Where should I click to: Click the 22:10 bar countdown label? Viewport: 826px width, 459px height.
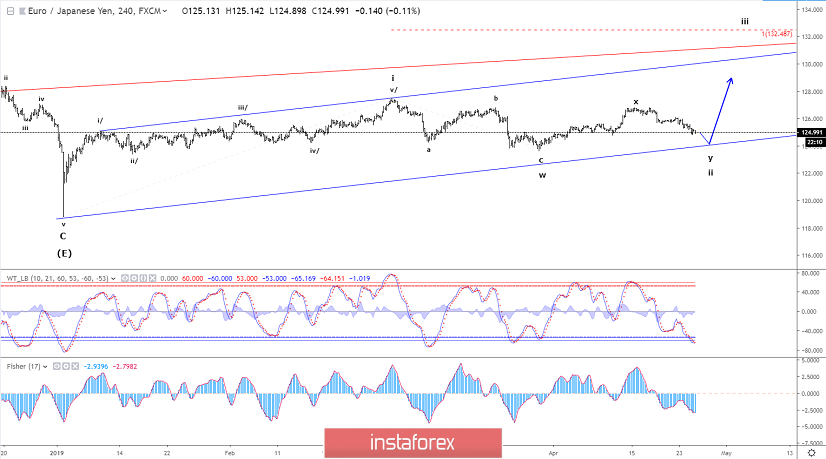(815, 142)
